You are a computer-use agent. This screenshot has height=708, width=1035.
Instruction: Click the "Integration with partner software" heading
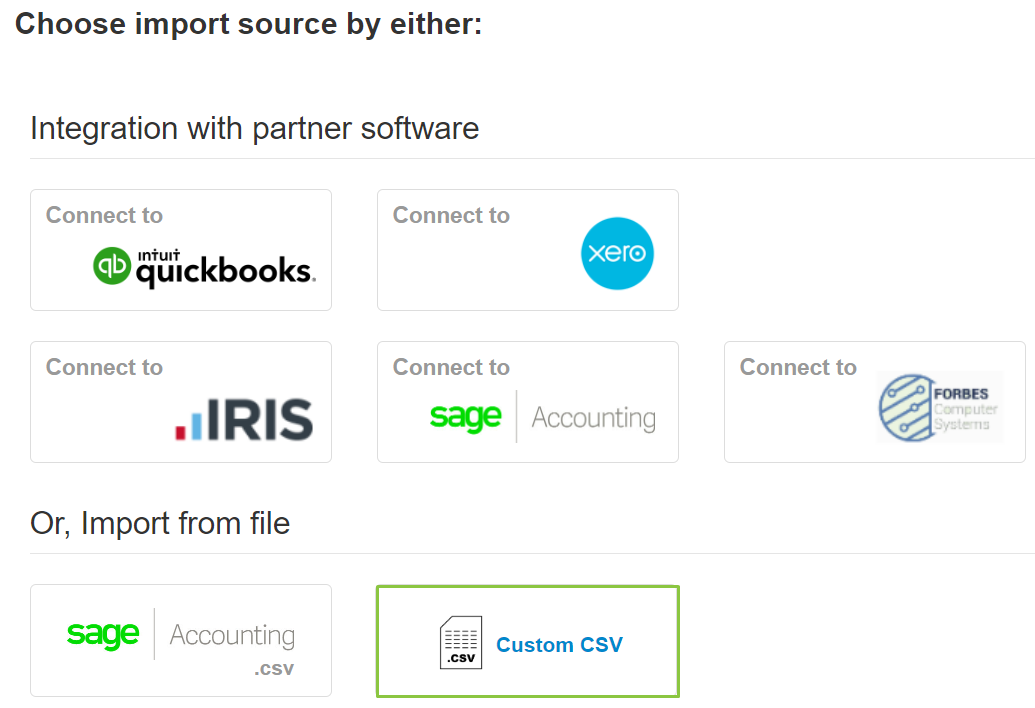[x=254, y=129]
